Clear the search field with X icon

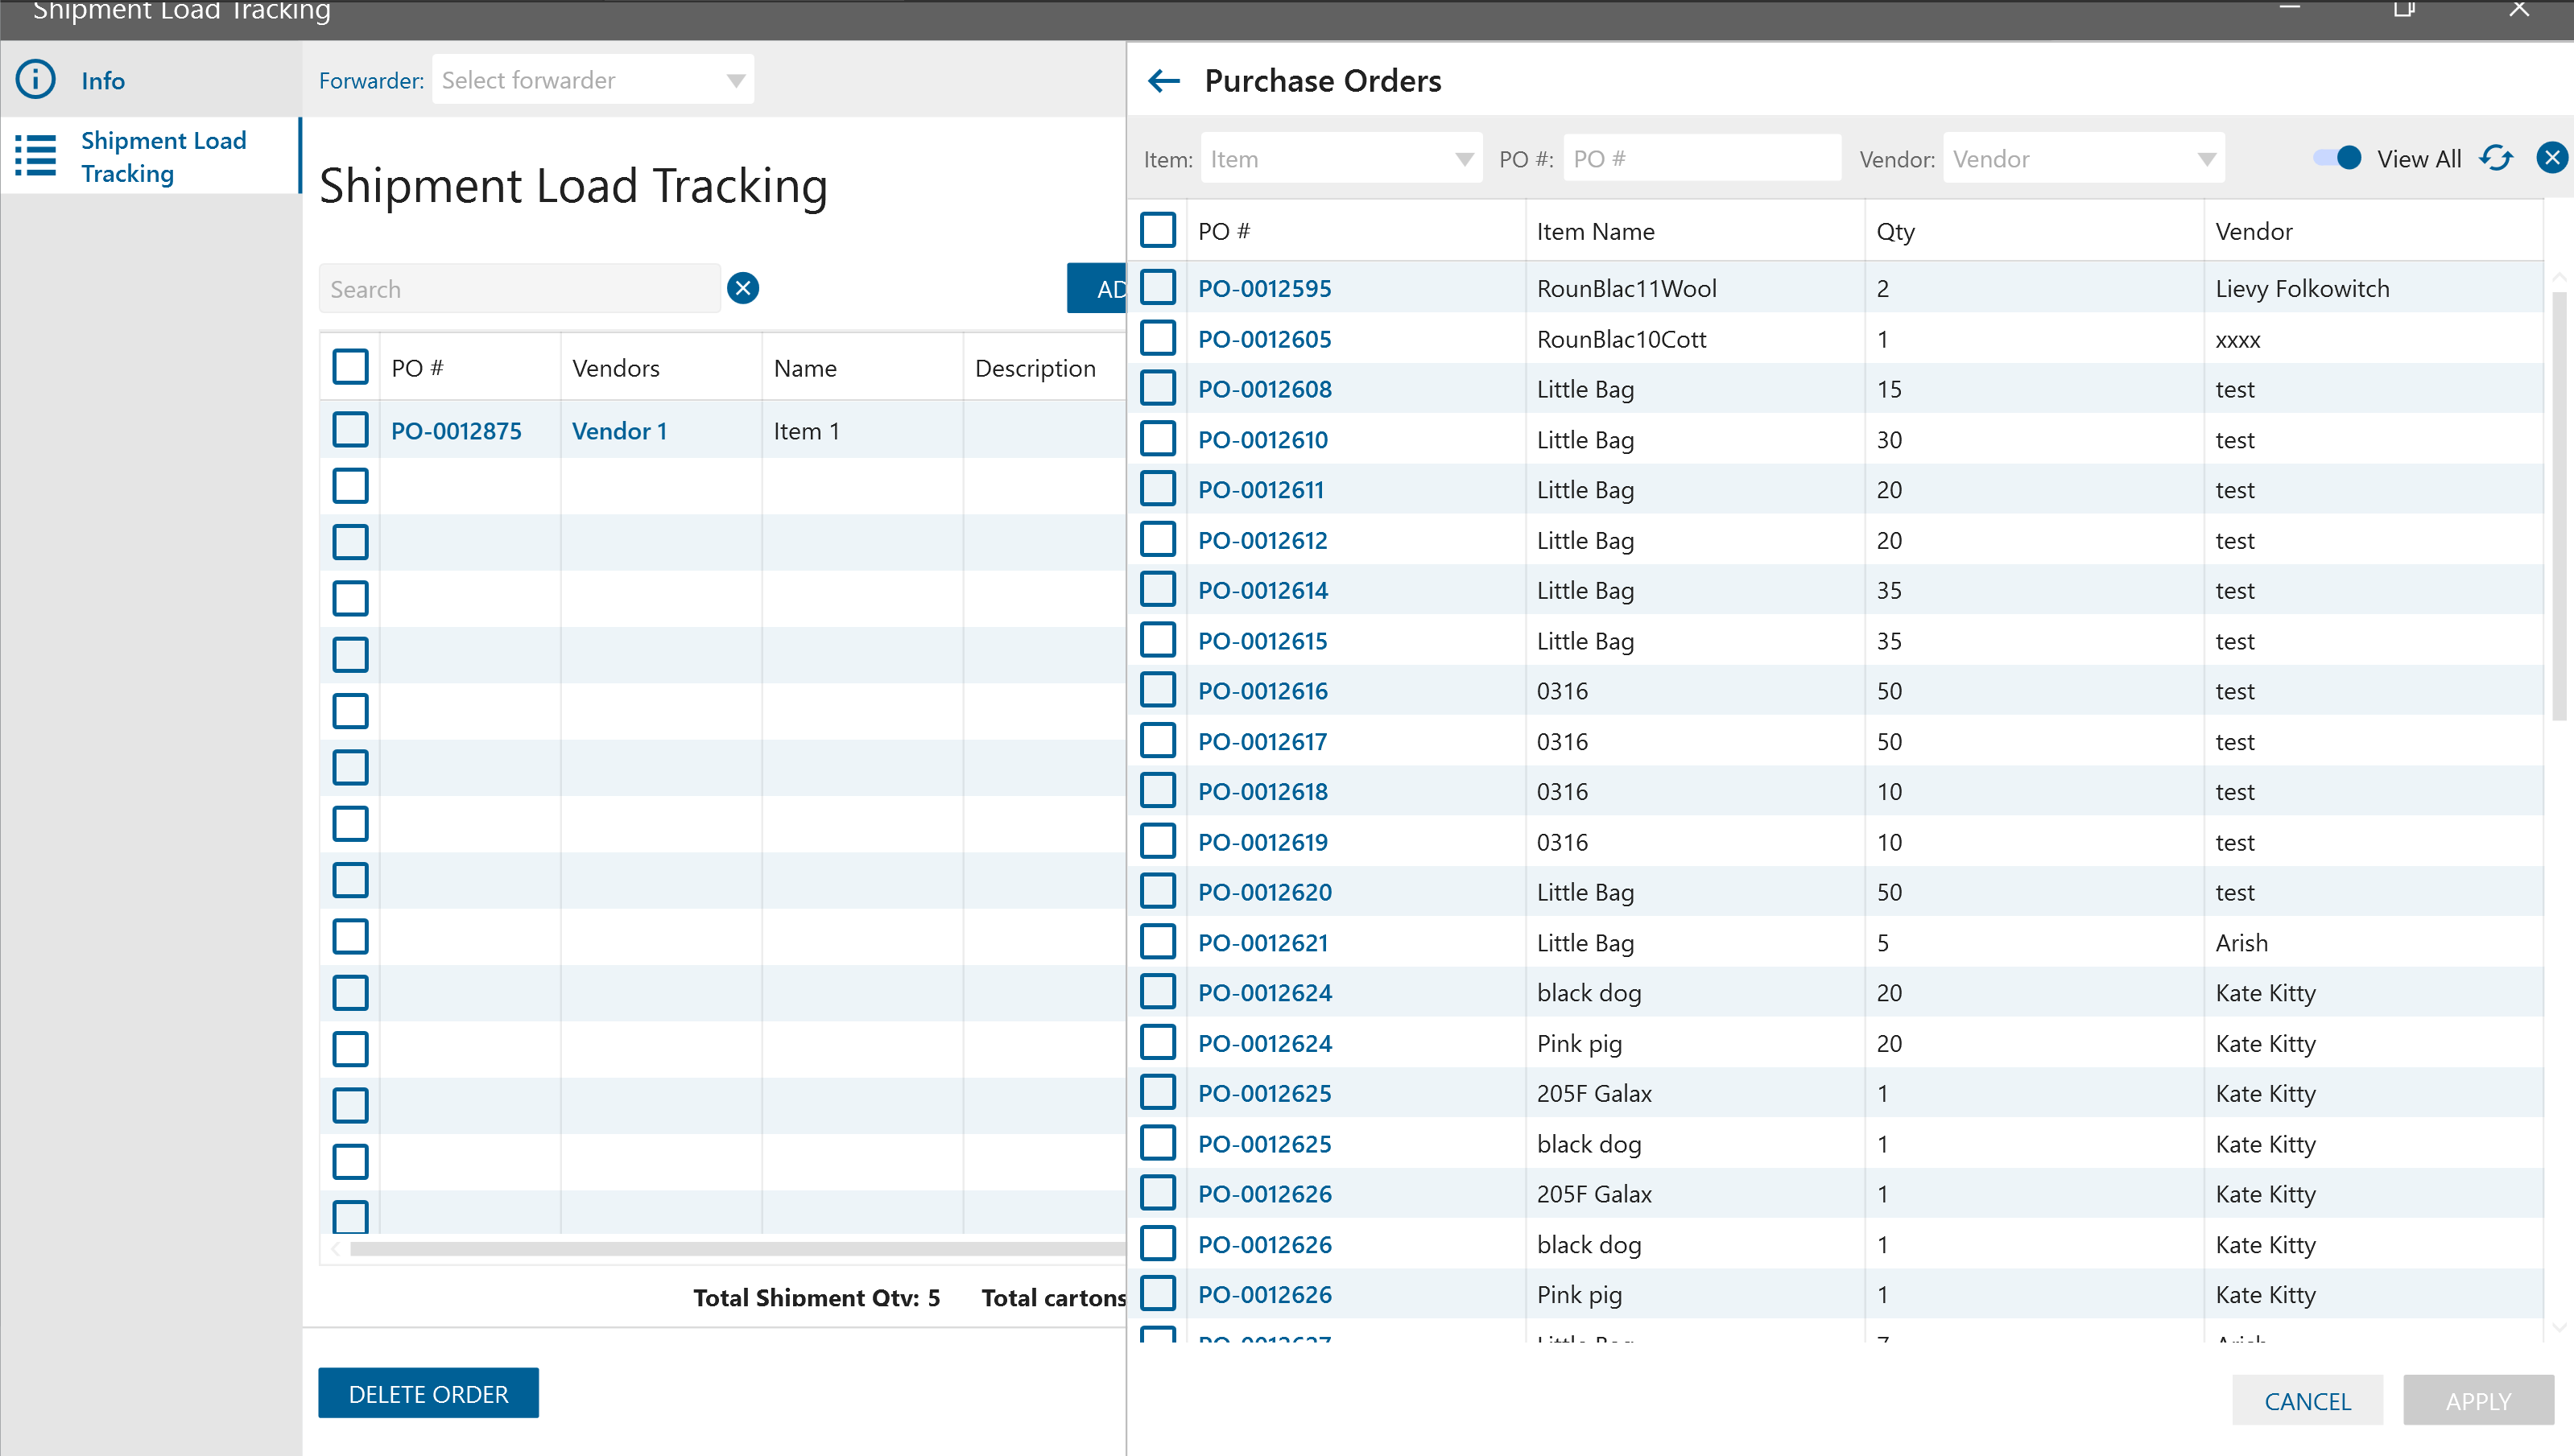pos(742,289)
